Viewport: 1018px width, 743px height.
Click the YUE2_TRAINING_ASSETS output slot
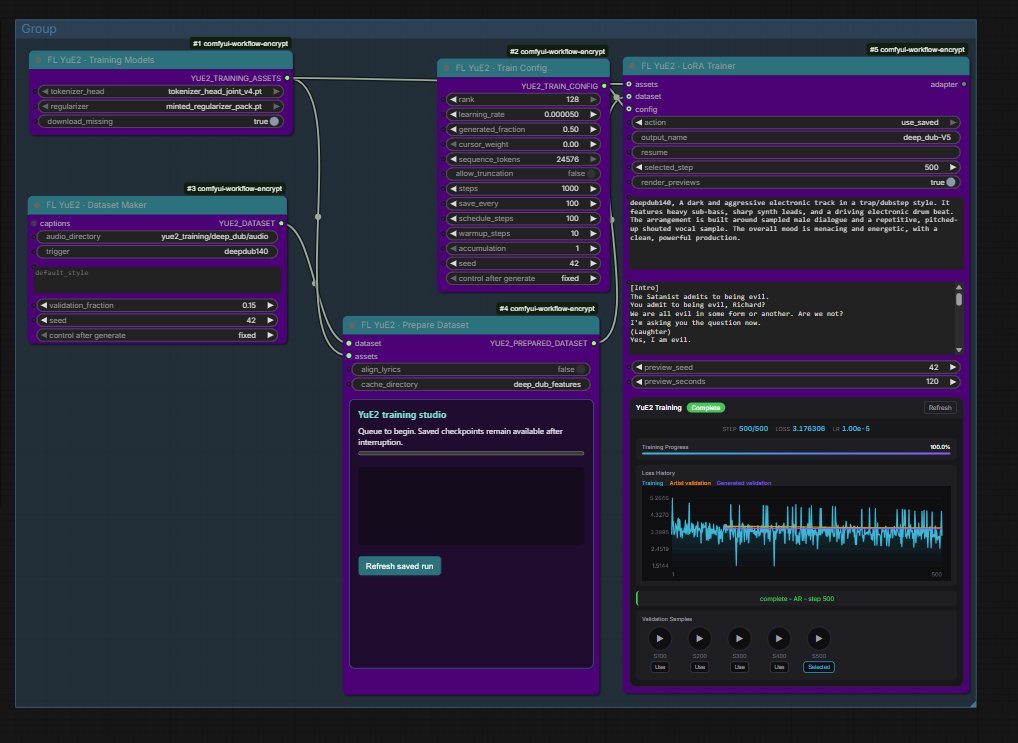(x=287, y=78)
